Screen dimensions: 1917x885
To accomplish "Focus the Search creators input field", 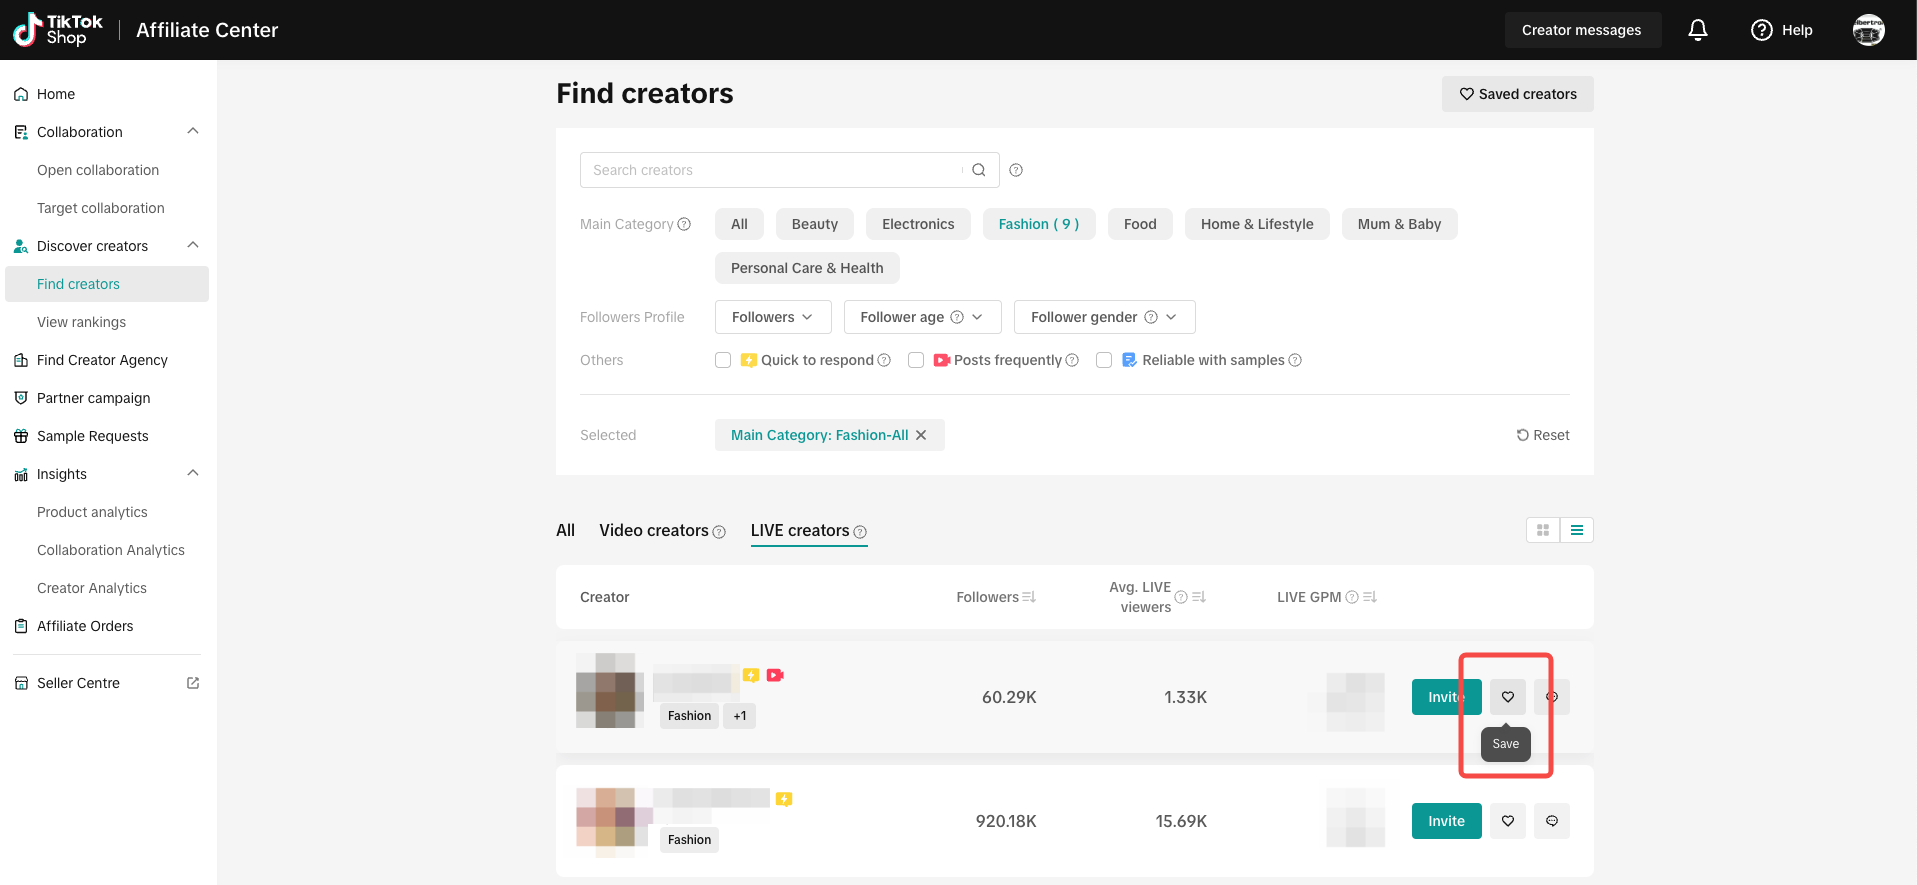I will pos(770,170).
